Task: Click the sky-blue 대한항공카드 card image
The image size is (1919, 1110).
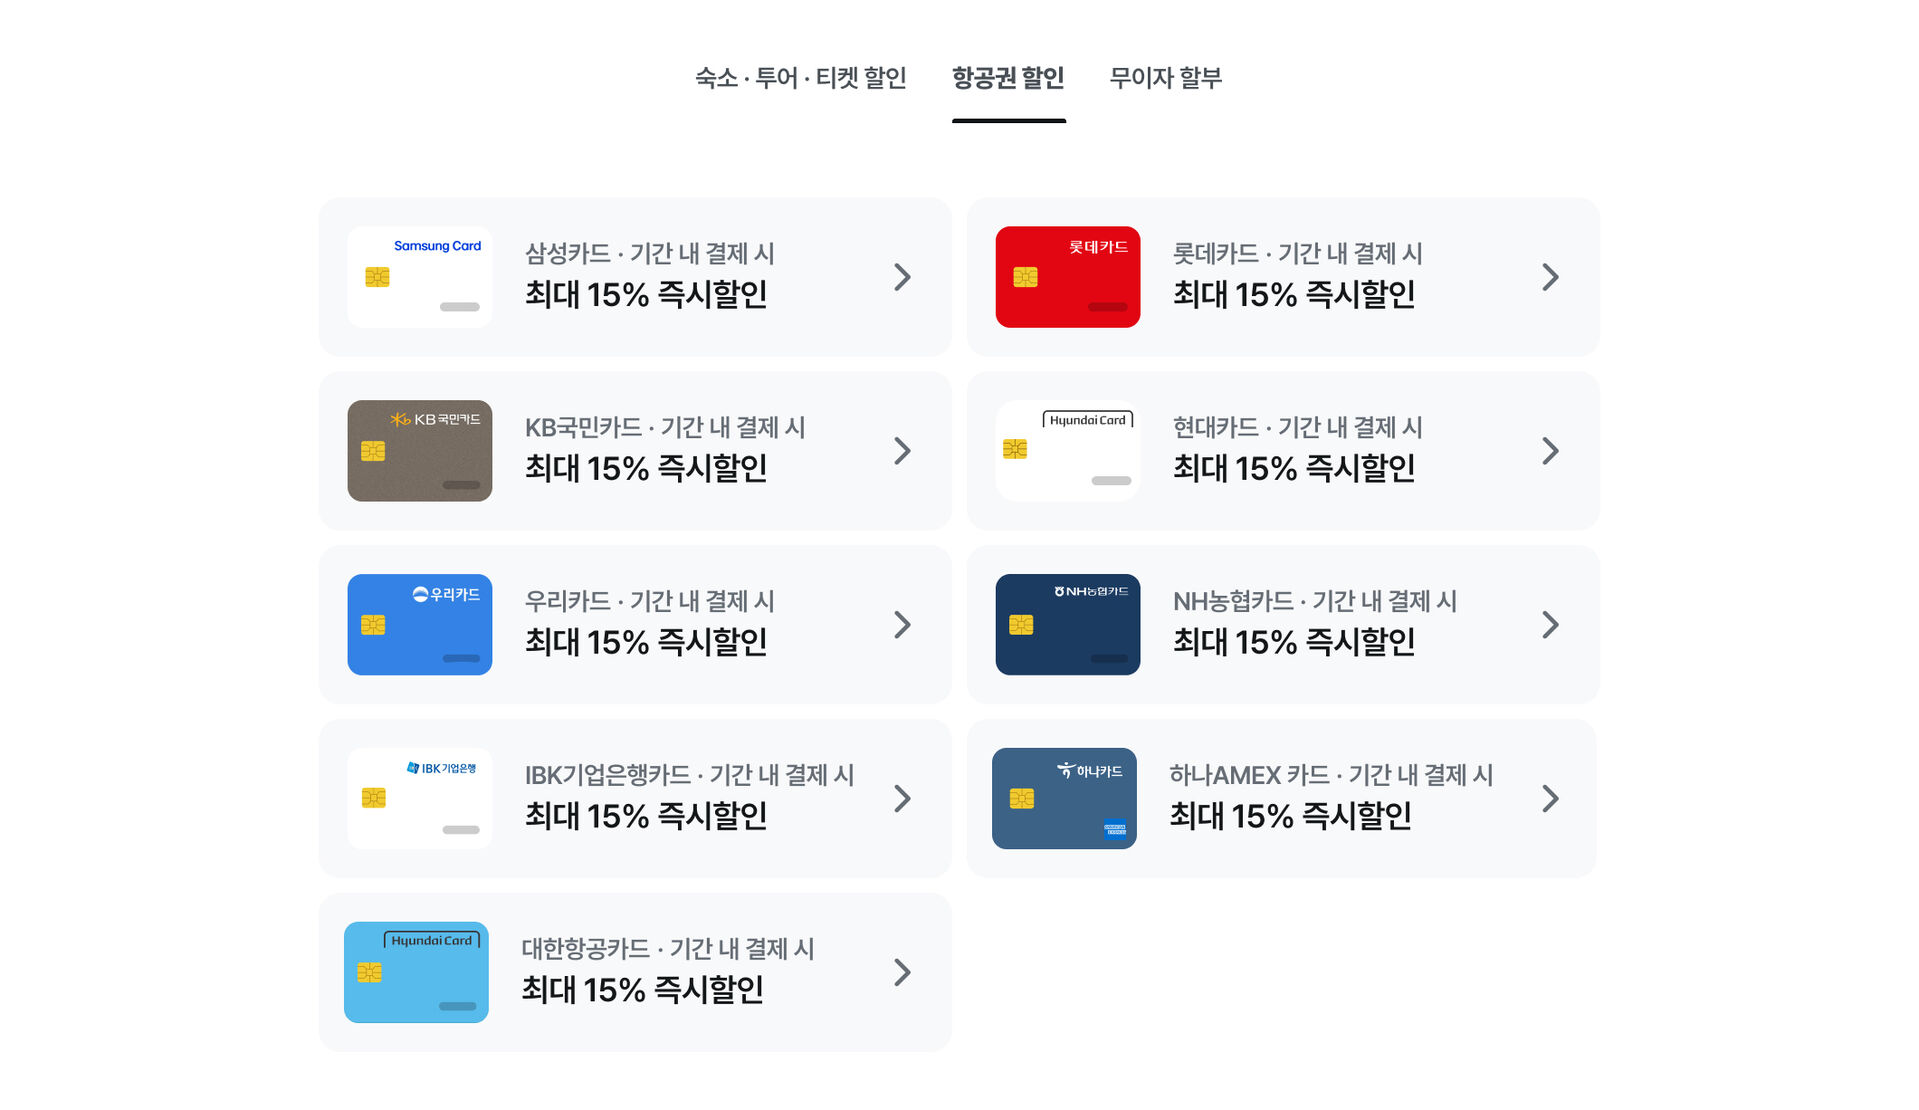Action: point(416,972)
